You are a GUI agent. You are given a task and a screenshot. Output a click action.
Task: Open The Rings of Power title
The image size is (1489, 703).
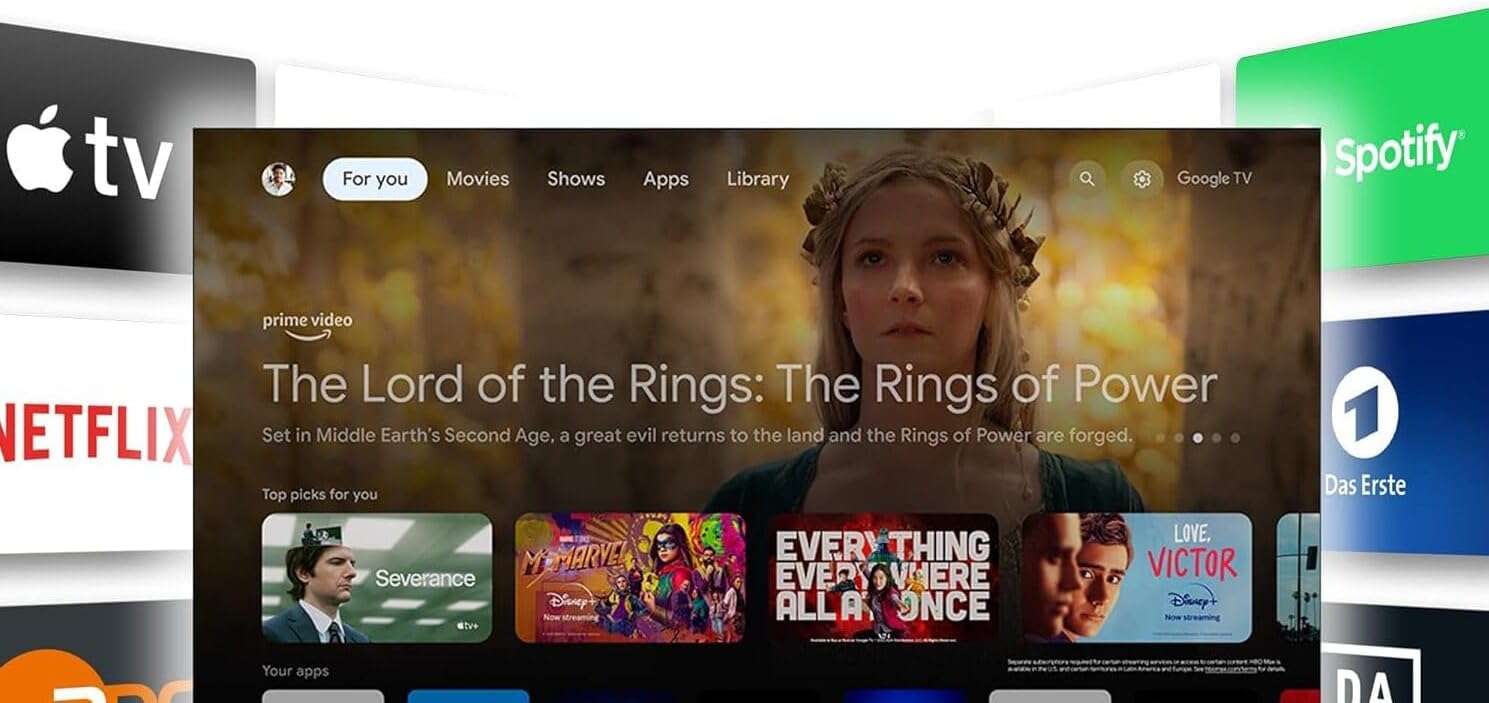pyautogui.click(x=740, y=384)
